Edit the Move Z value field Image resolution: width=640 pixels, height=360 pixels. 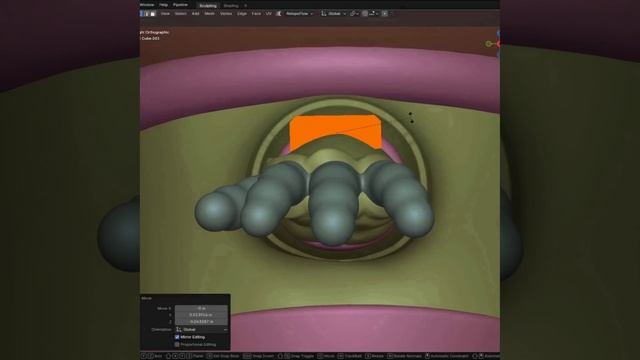coord(201,321)
